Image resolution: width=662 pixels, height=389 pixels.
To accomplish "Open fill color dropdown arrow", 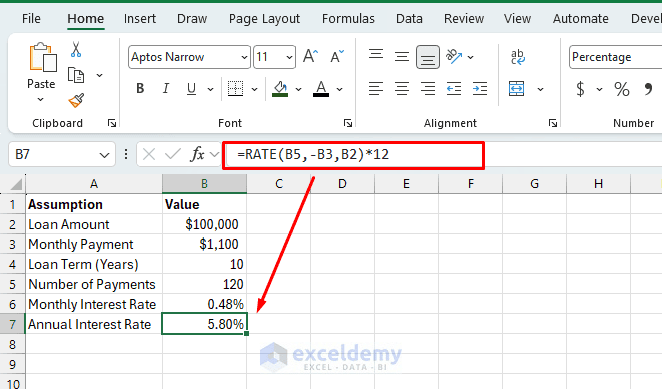I will point(298,89).
